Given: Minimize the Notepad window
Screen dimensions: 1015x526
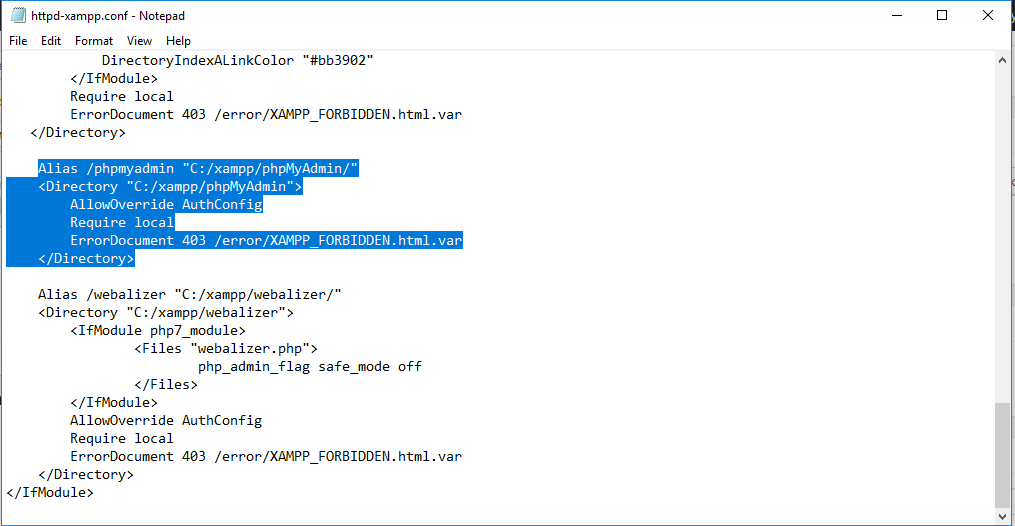Looking at the screenshot, I should [896, 15].
